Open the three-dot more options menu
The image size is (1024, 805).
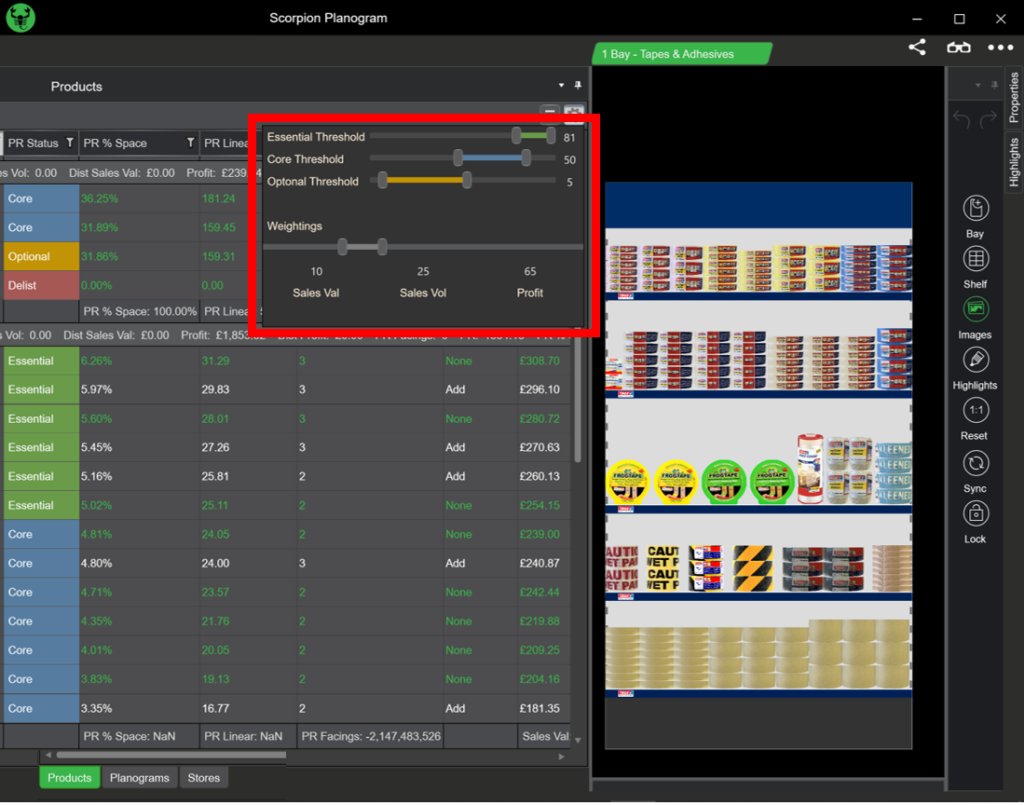[1000, 47]
